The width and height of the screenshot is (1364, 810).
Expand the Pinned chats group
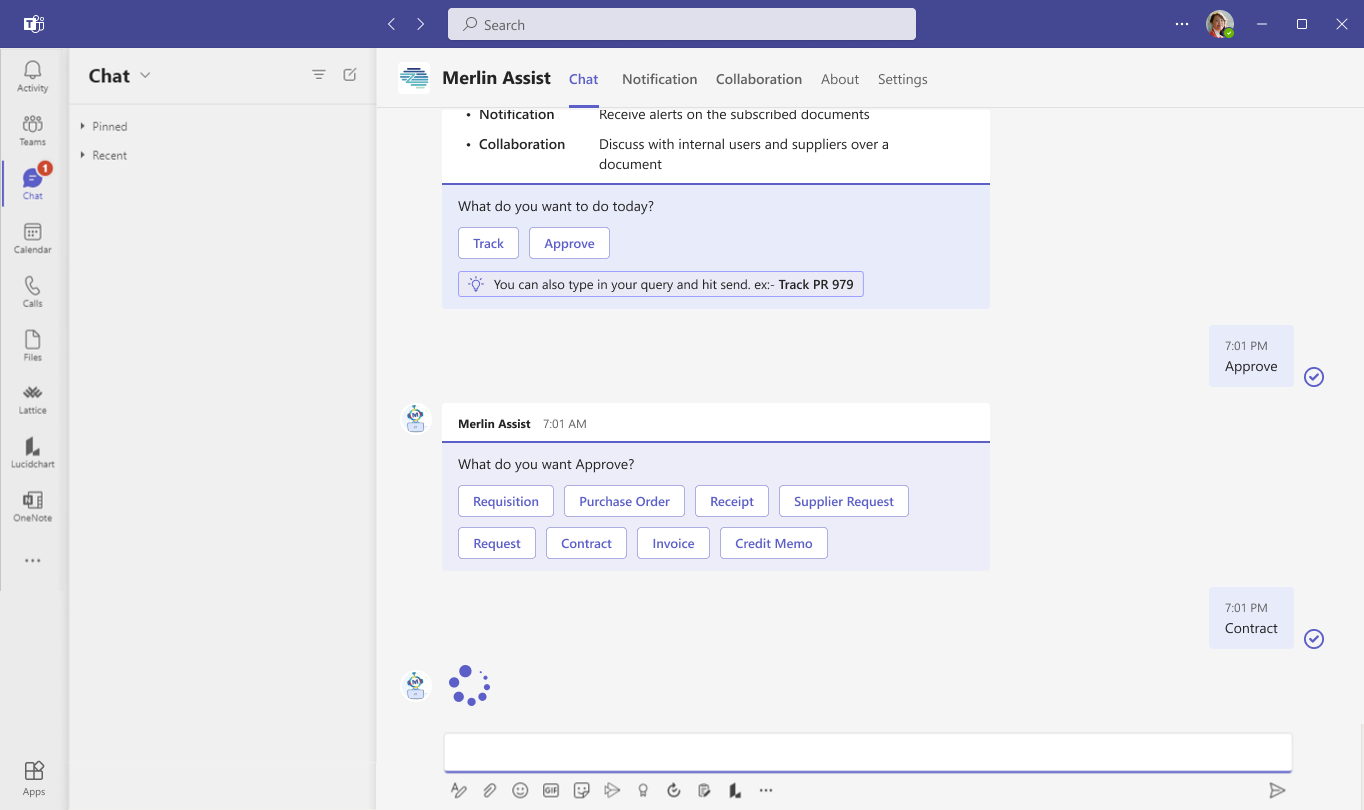(103, 126)
